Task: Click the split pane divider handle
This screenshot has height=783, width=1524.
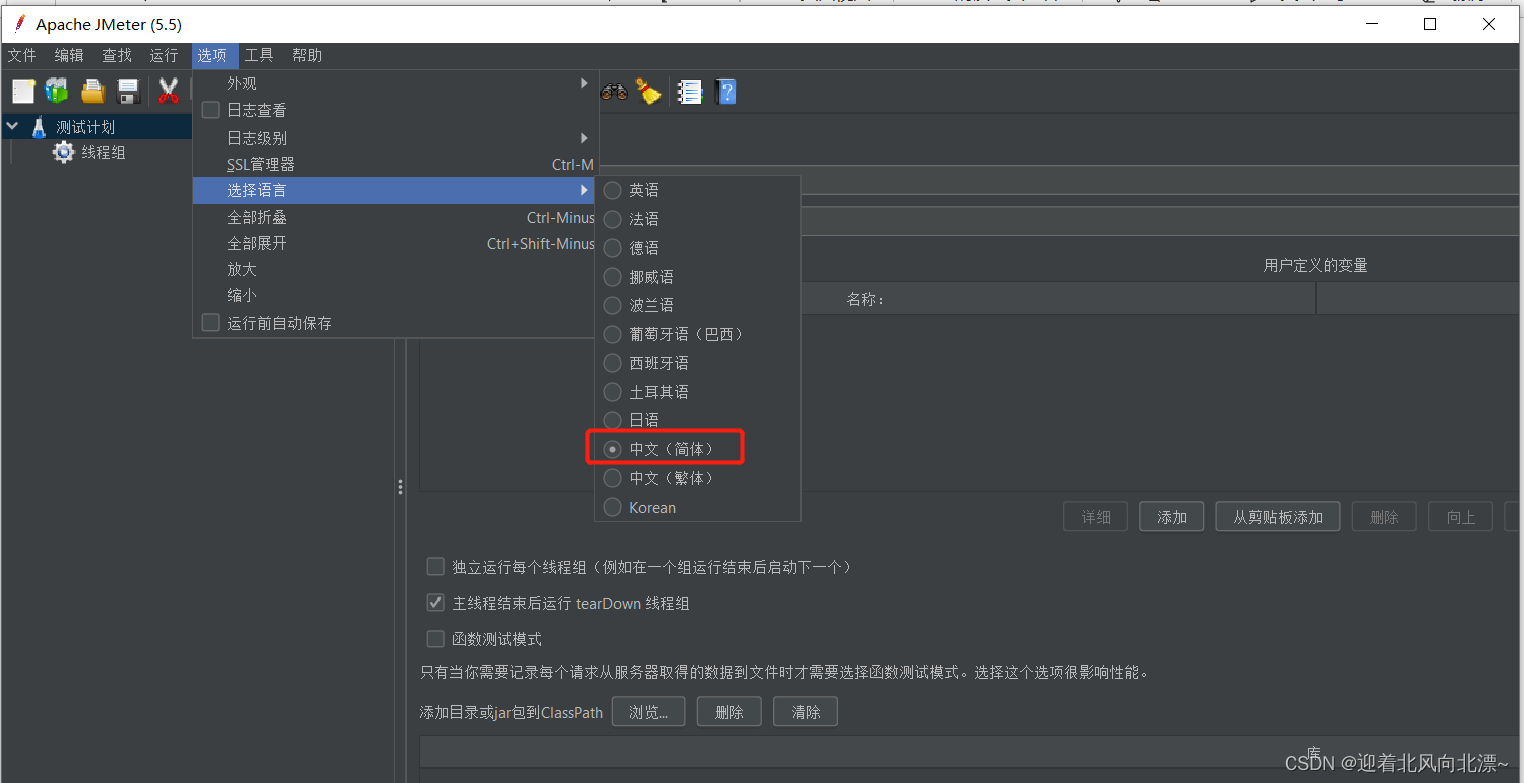Action: click(x=400, y=487)
